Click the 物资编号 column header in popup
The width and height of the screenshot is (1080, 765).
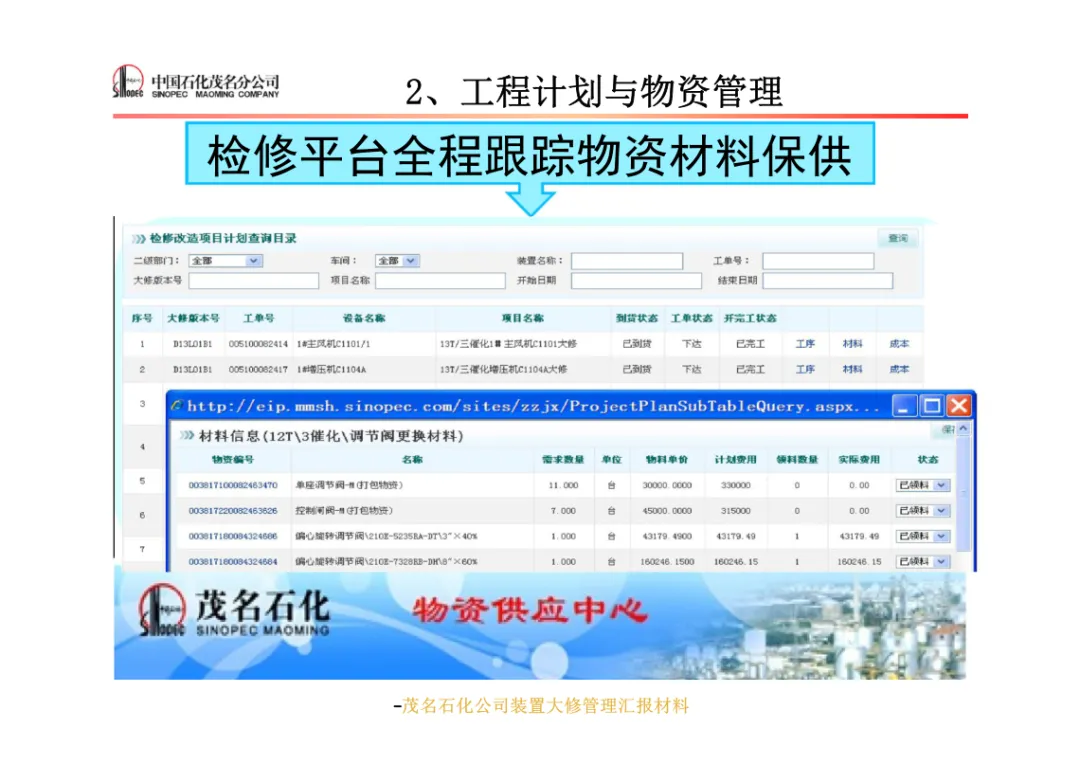233,460
